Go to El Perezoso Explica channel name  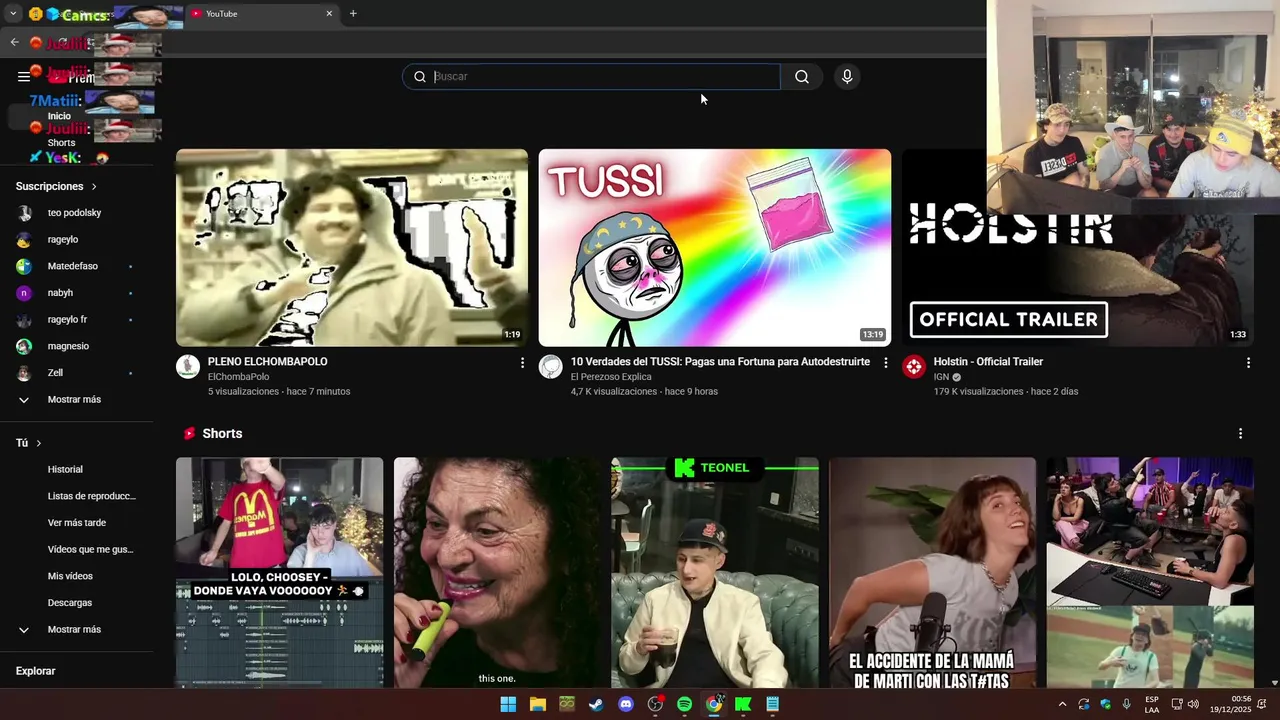pos(611,377)
